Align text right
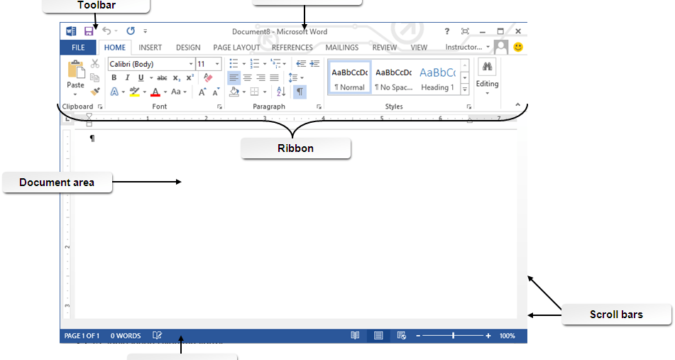The image size is (675, 360). (x=261, y=78)
